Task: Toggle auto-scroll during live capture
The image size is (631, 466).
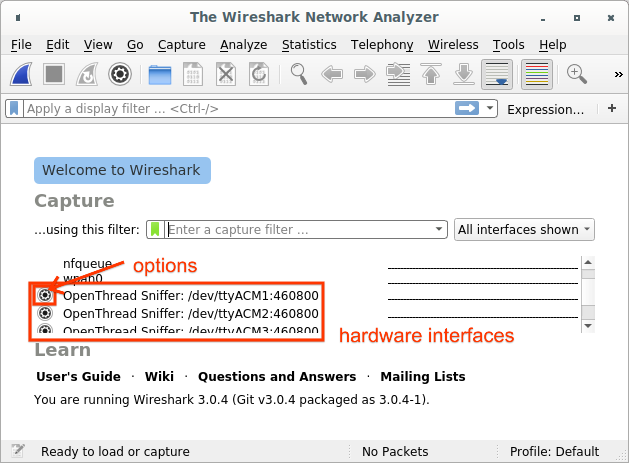Action: [x=497, y=74]
